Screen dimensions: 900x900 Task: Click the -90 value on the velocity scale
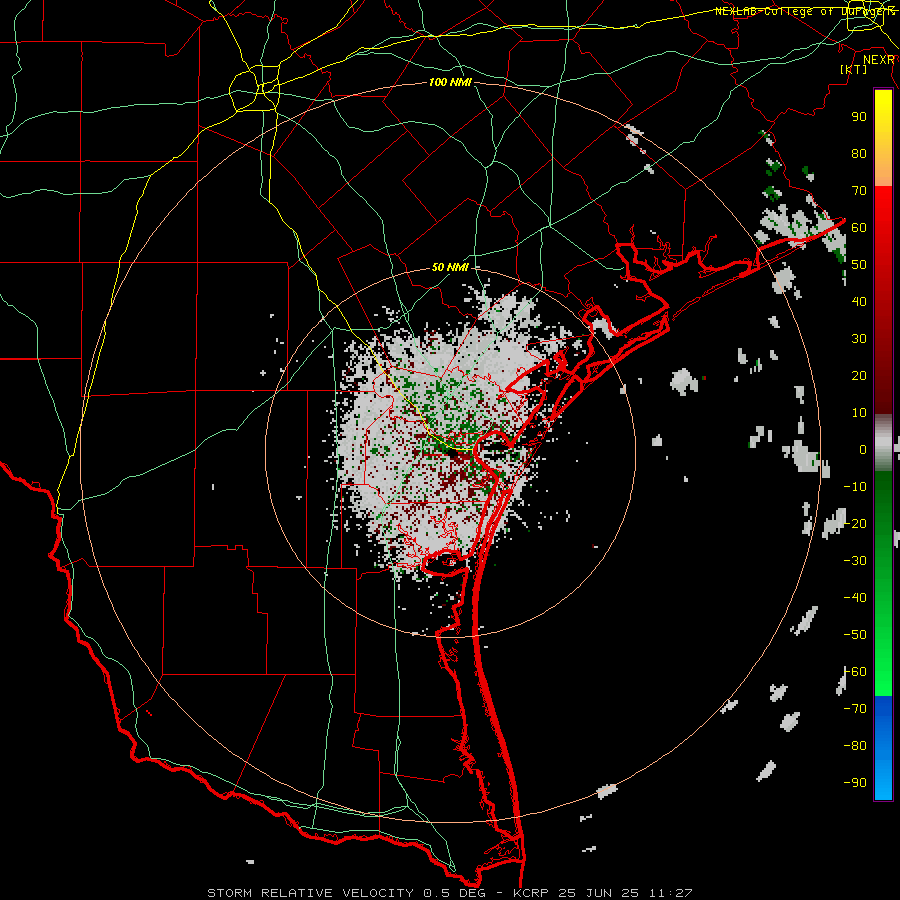pos(855,783)
